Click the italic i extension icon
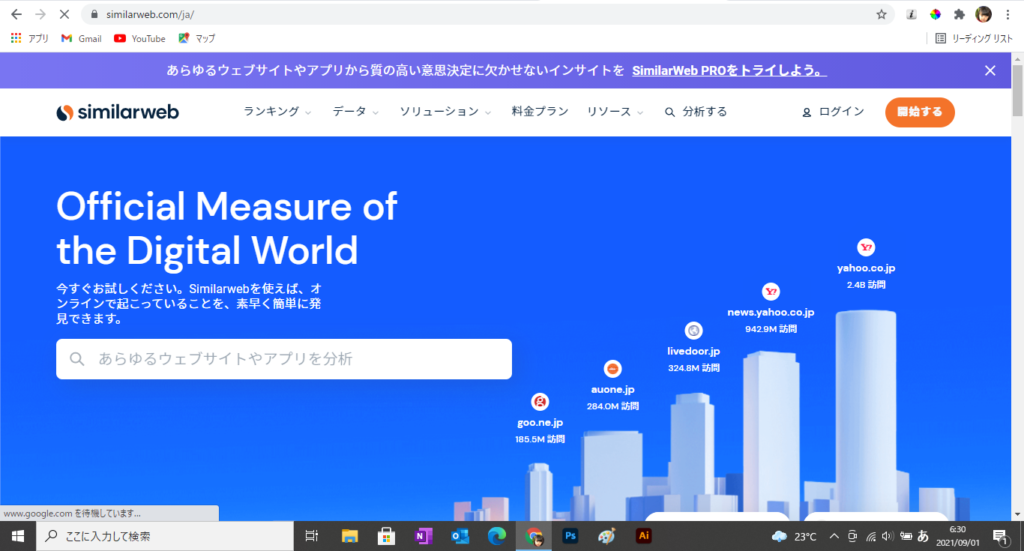Image resolution: width=1024 pixels, height=551 pixels. (x=911, y=14)
